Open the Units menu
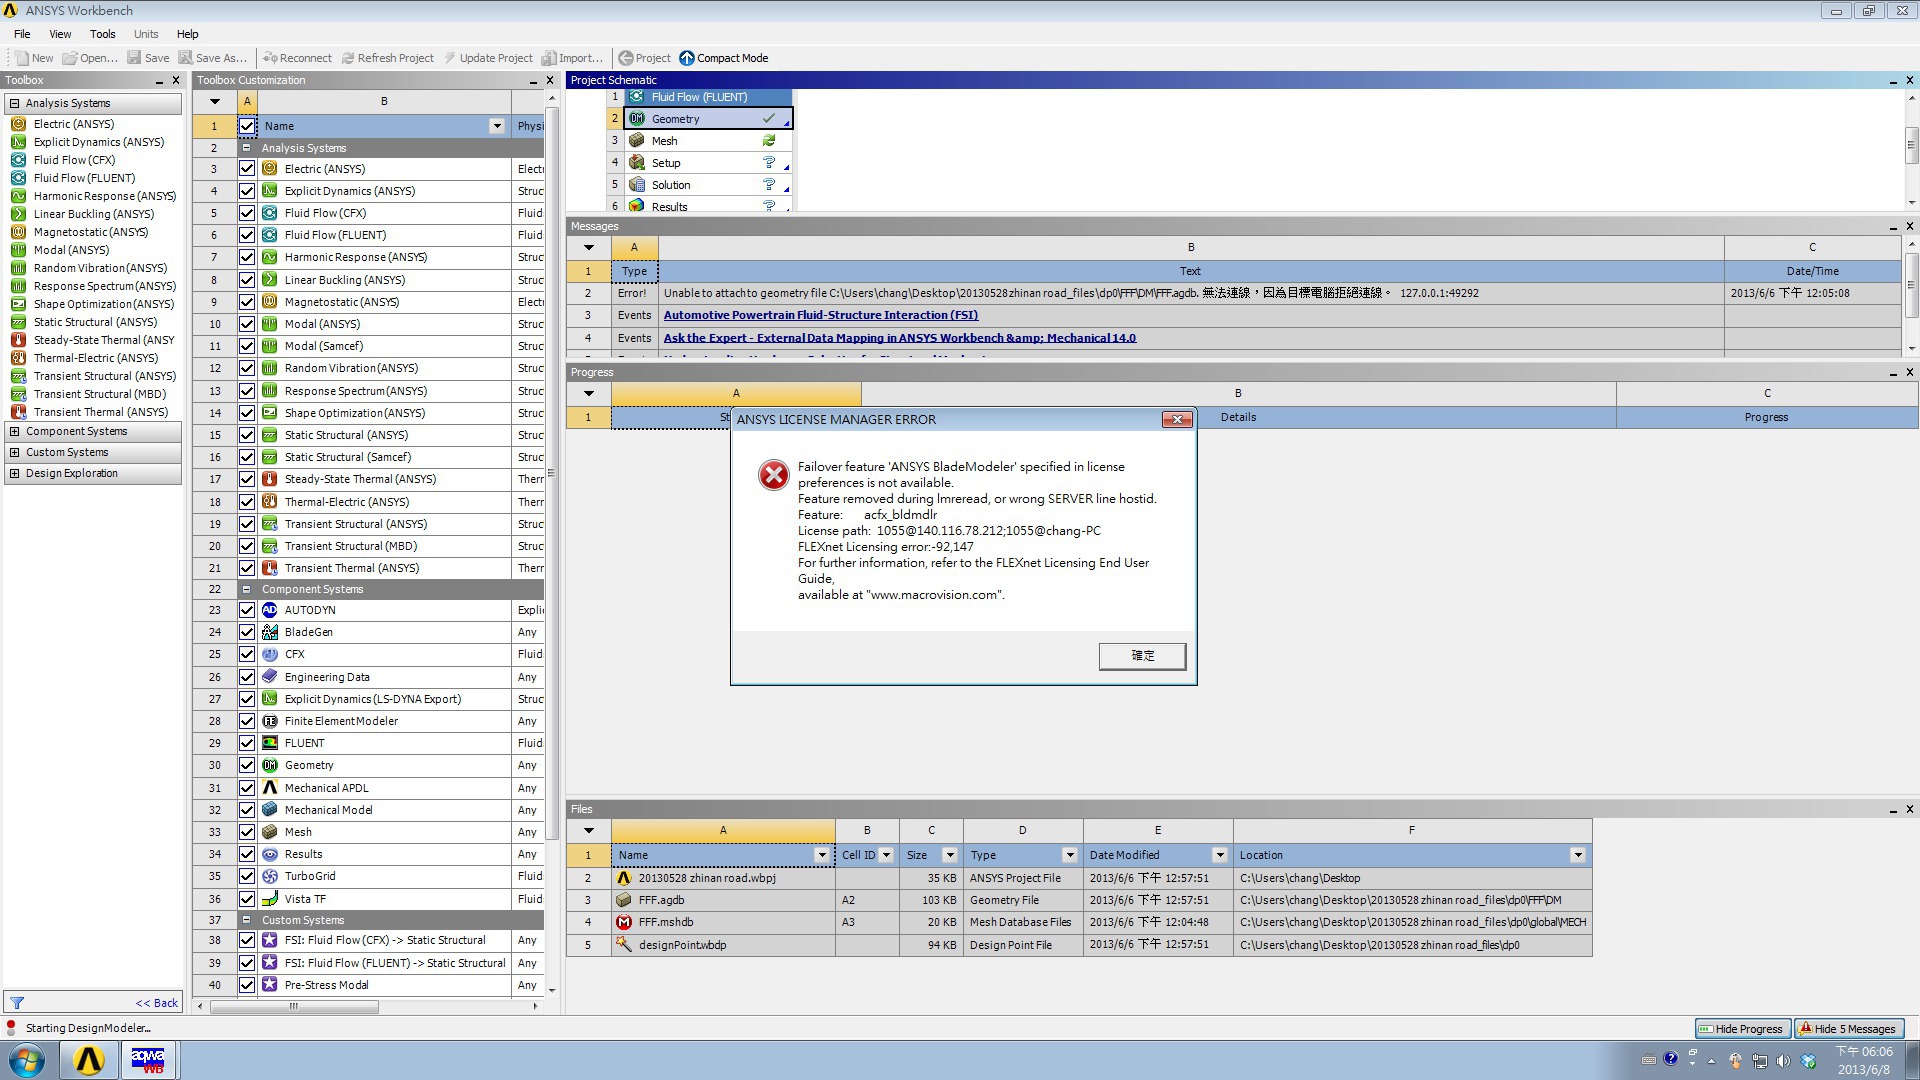The height and width of the screenshot is (1080, 1920). pyautogui.click(x=146, y=34)
